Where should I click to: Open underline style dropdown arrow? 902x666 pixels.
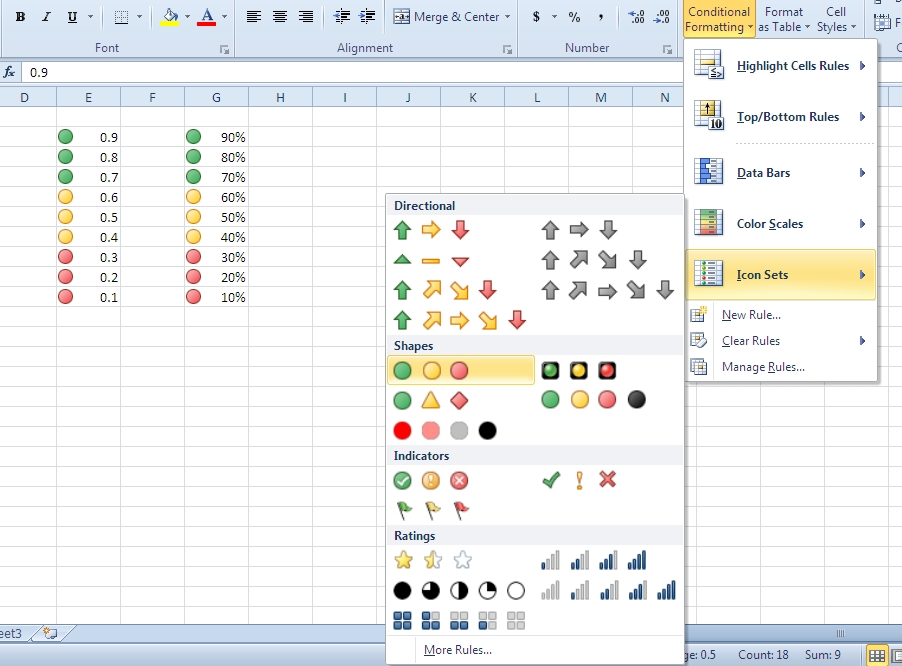pos(90,17)
